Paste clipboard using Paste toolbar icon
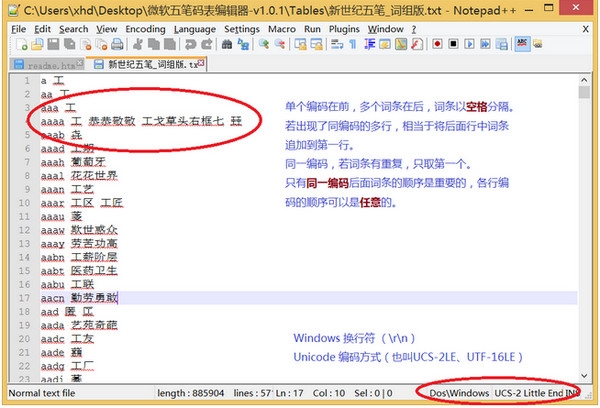 [x=170, y=44]
